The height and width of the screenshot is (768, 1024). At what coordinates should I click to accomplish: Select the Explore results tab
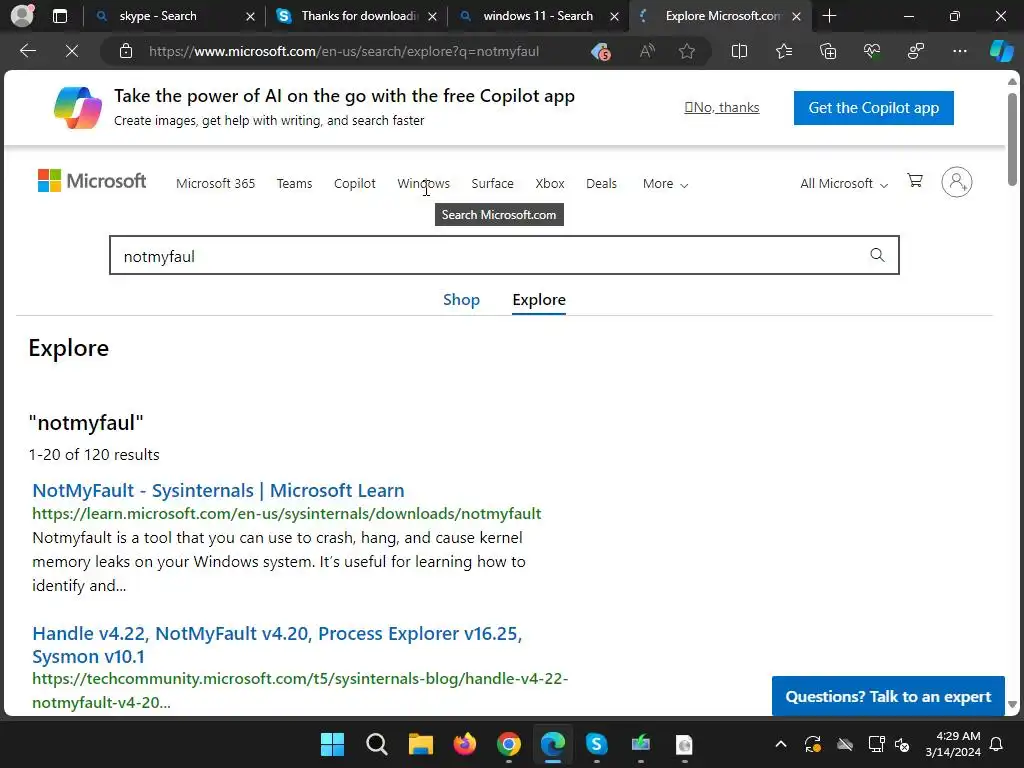coord(539,300)
